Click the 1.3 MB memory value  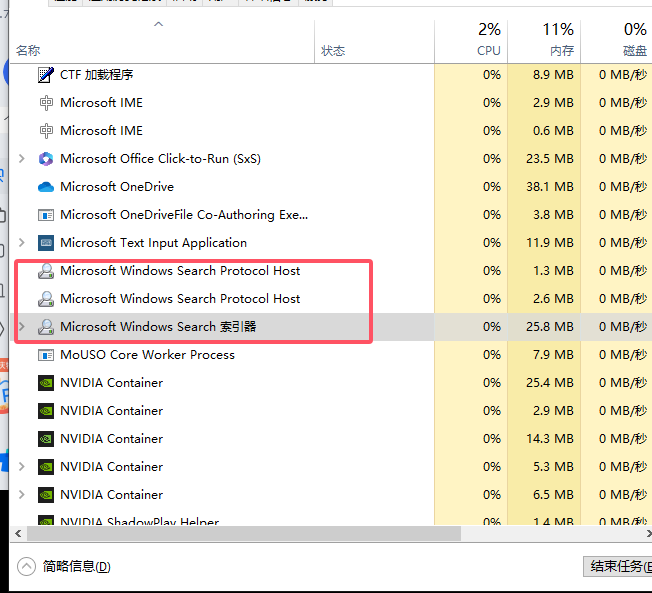[553, 271]
